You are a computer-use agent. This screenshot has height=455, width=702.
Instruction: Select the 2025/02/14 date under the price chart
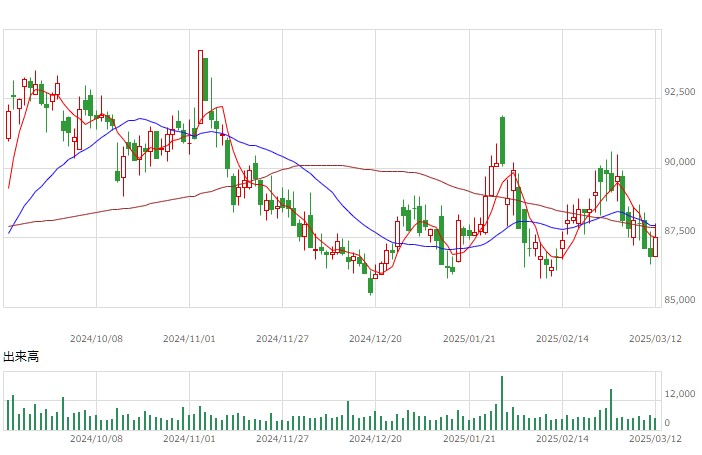point(562,339)
